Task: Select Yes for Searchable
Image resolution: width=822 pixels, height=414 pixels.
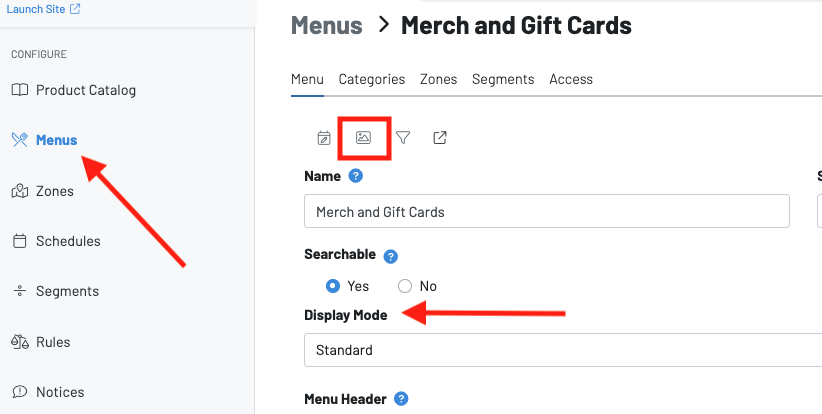Action: coord(333,286)
